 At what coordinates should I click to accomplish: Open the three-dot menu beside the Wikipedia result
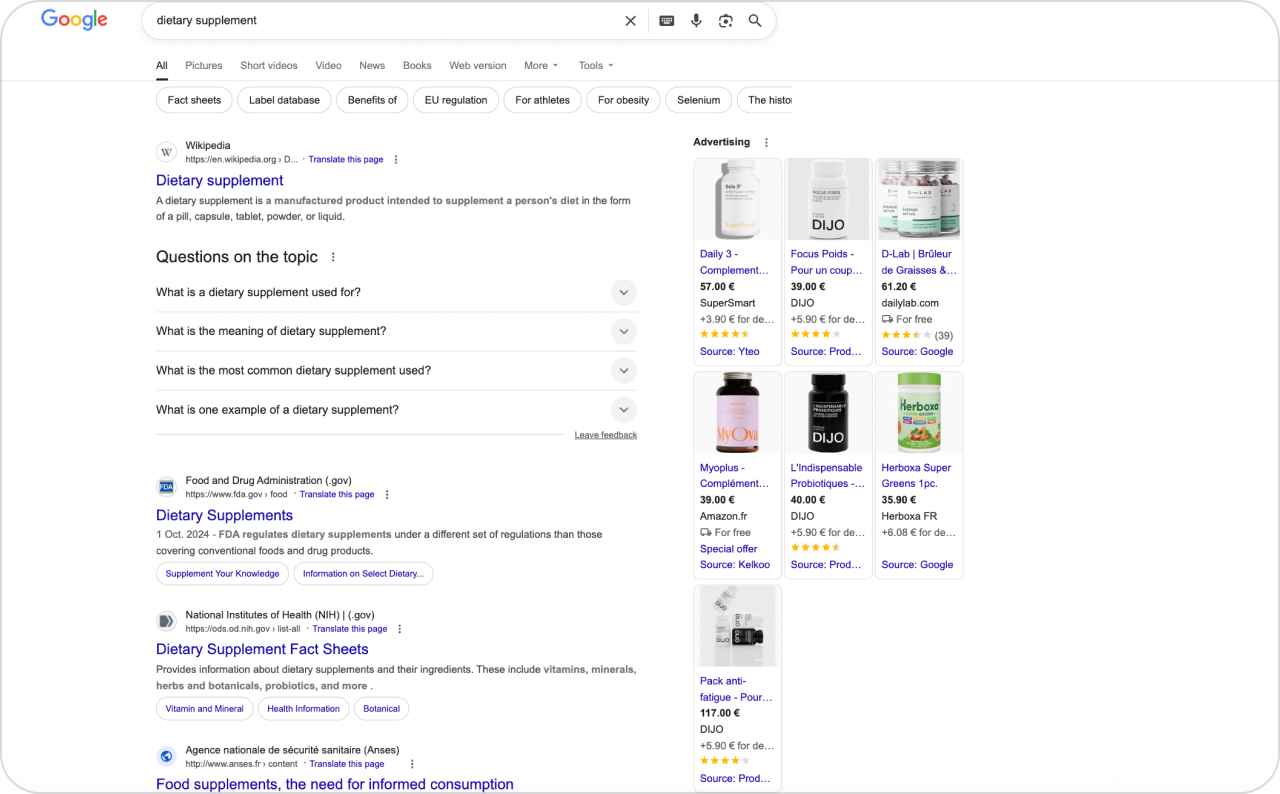395,159
